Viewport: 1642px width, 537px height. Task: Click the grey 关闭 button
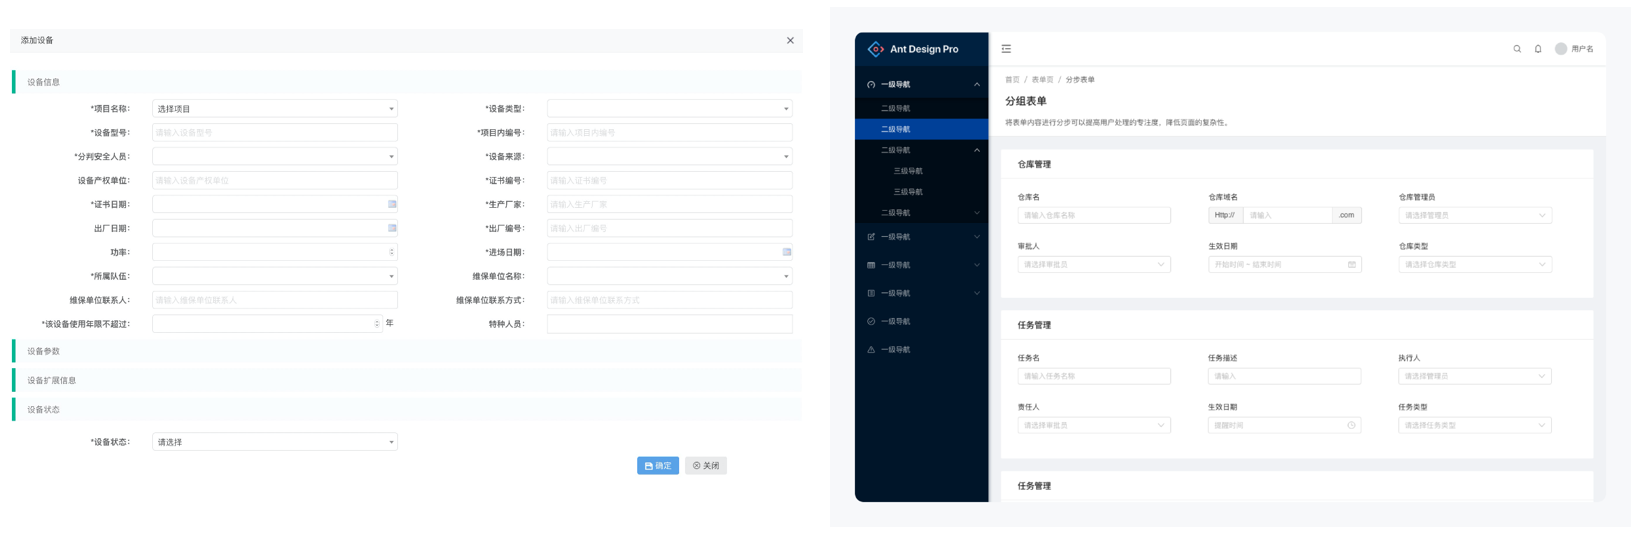click(x=706, y=466)
